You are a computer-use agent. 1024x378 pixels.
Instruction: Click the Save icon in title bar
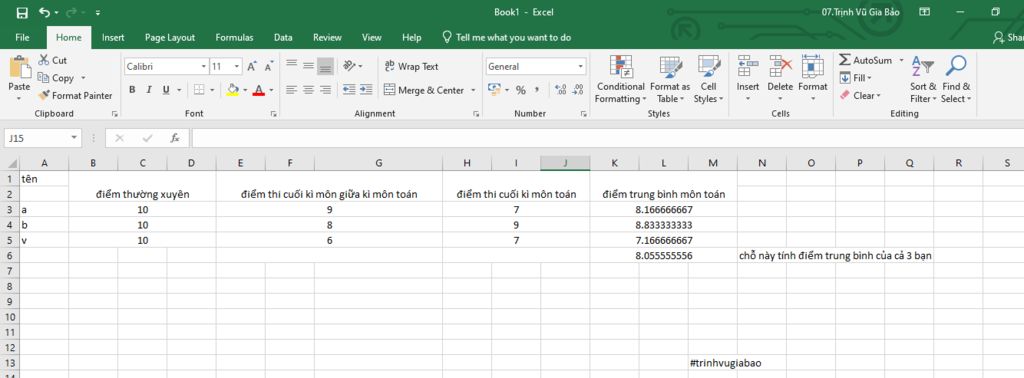22,12
